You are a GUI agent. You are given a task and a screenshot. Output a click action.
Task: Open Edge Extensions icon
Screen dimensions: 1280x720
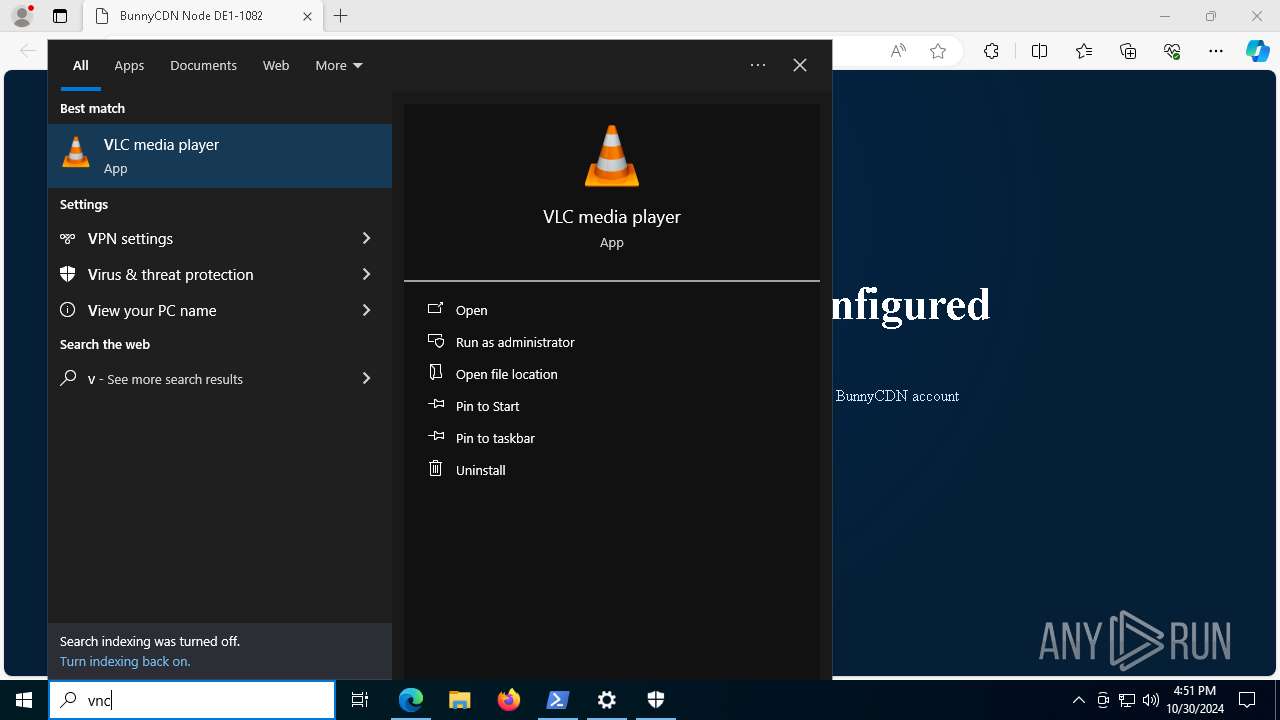coord(991,51)
